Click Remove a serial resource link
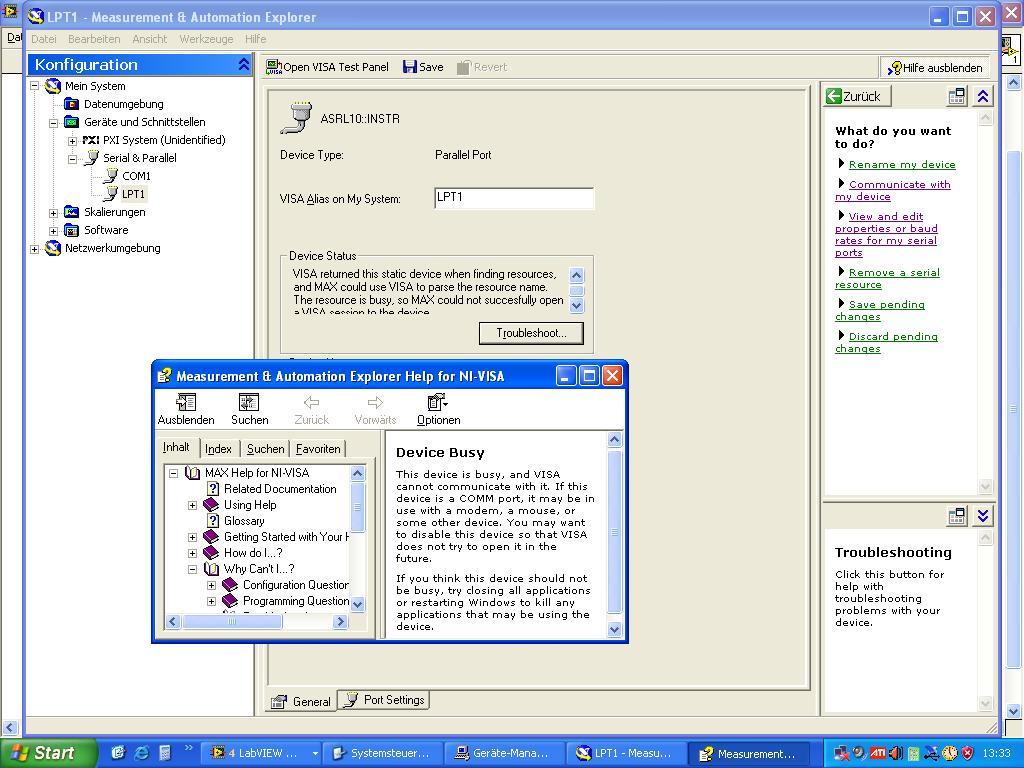The height and width of the screenshot is (768, 1024). (x=887, y=278)
